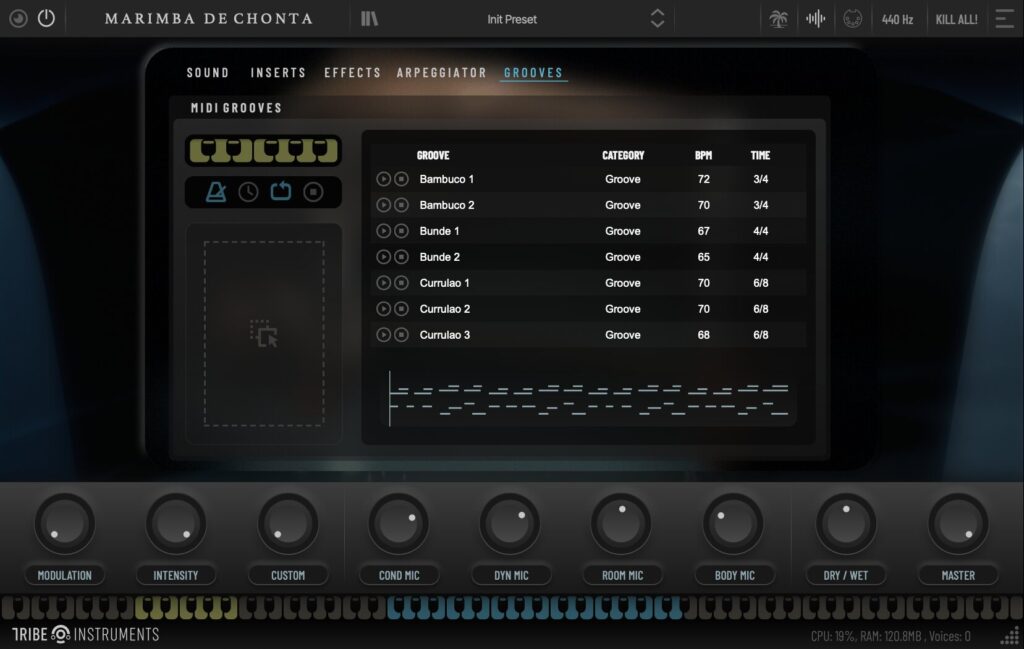
Task: Click the drag-and-drop MIDI icon
Action: (x=264, y=334)
